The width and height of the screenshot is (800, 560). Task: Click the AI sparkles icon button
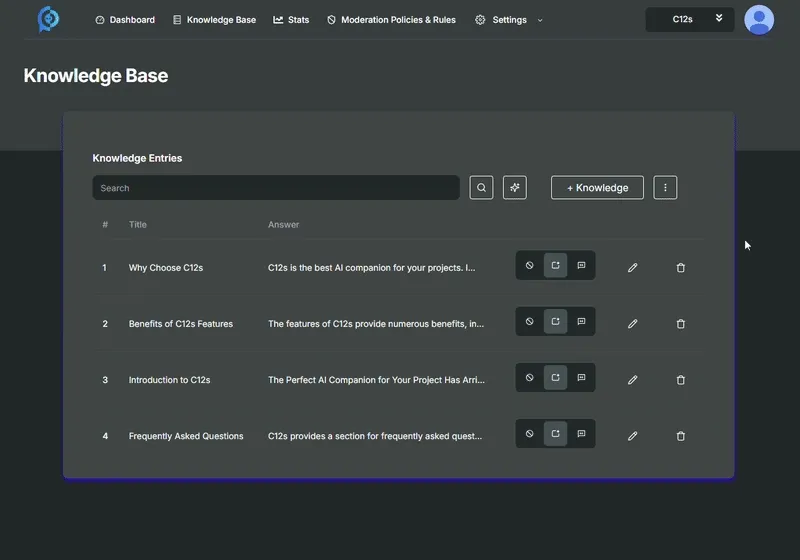[514, 188]
